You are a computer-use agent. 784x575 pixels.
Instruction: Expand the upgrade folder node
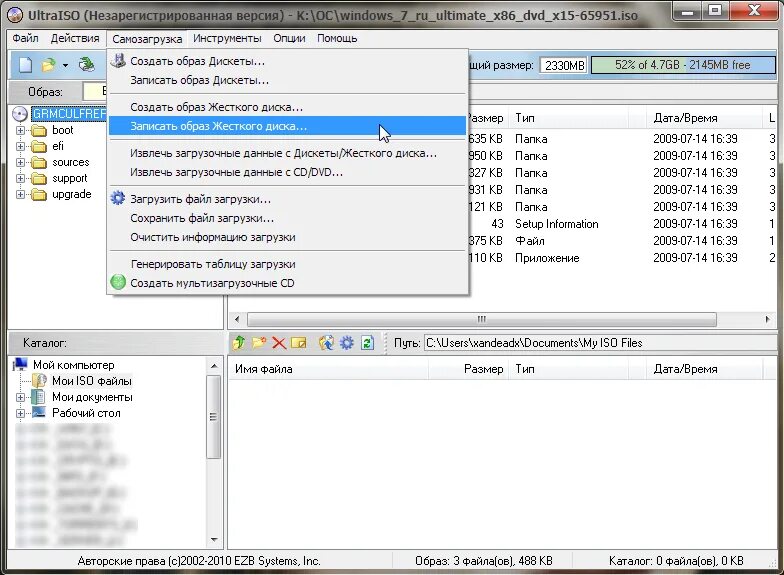(20, 194)
